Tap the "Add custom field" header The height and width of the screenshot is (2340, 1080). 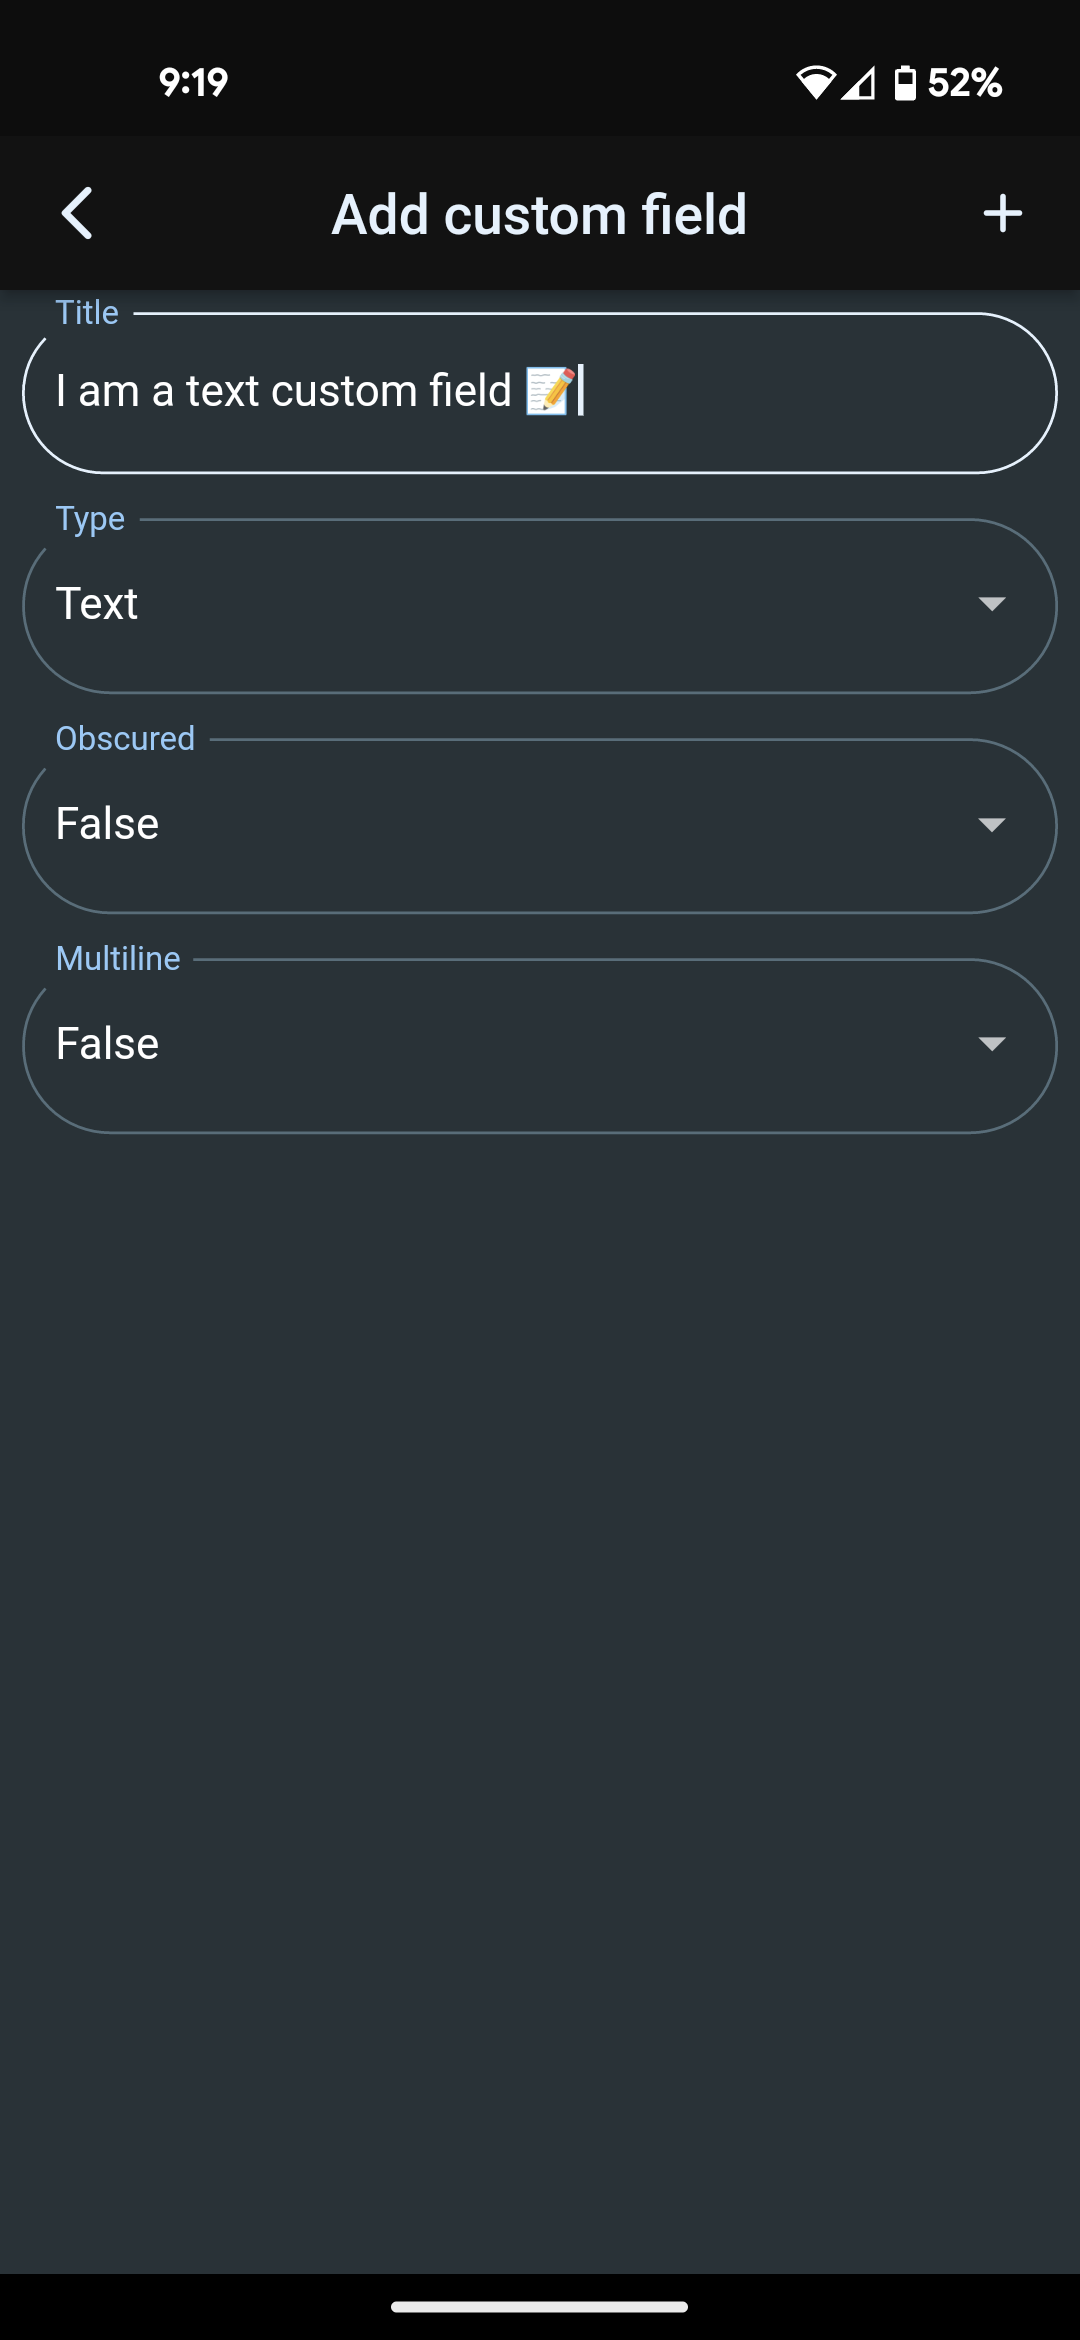[x=539, y=214]
